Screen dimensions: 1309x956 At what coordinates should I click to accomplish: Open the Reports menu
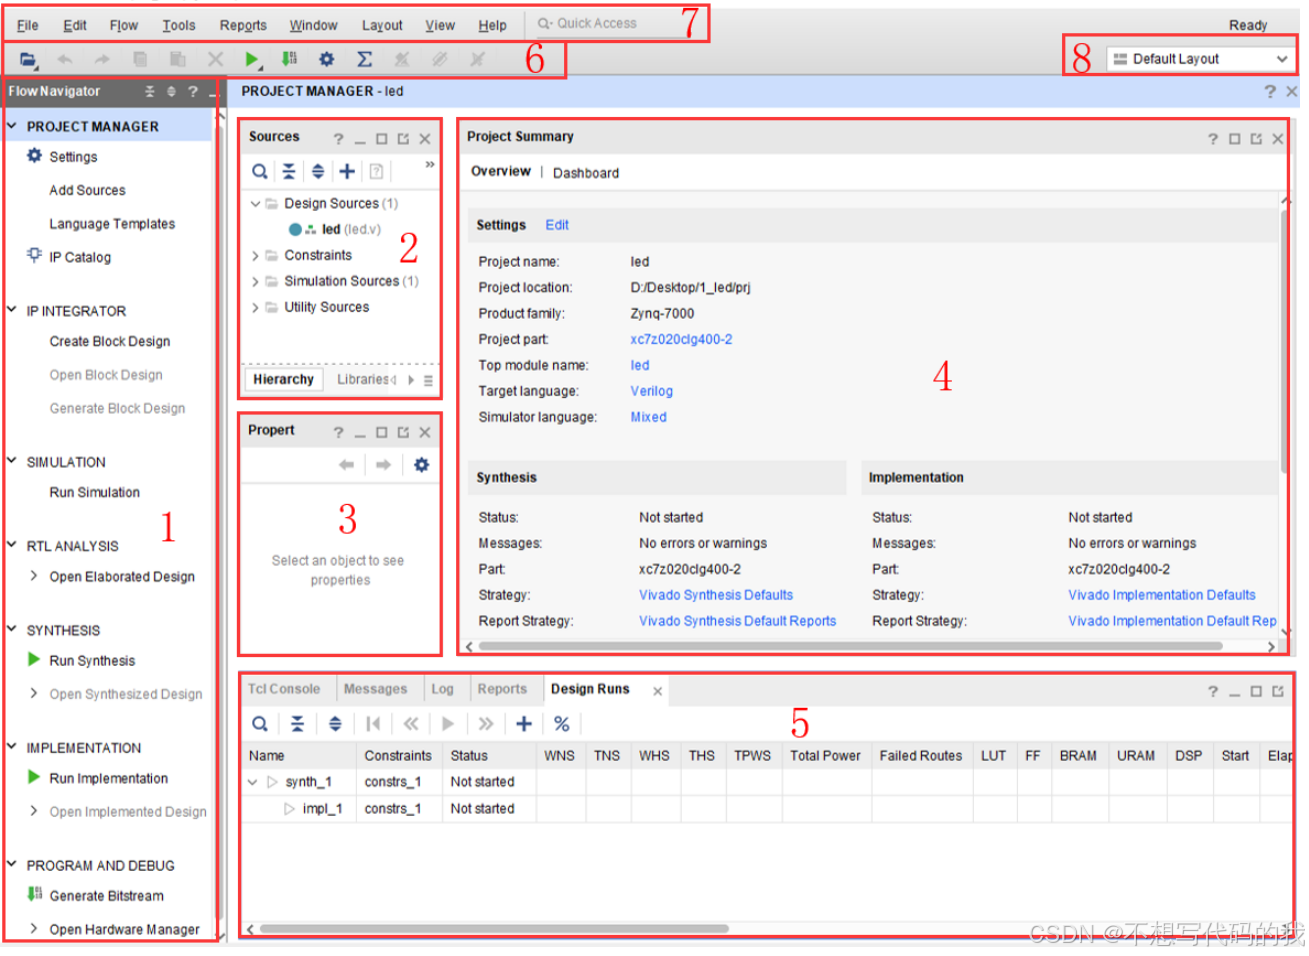(243, 25)
